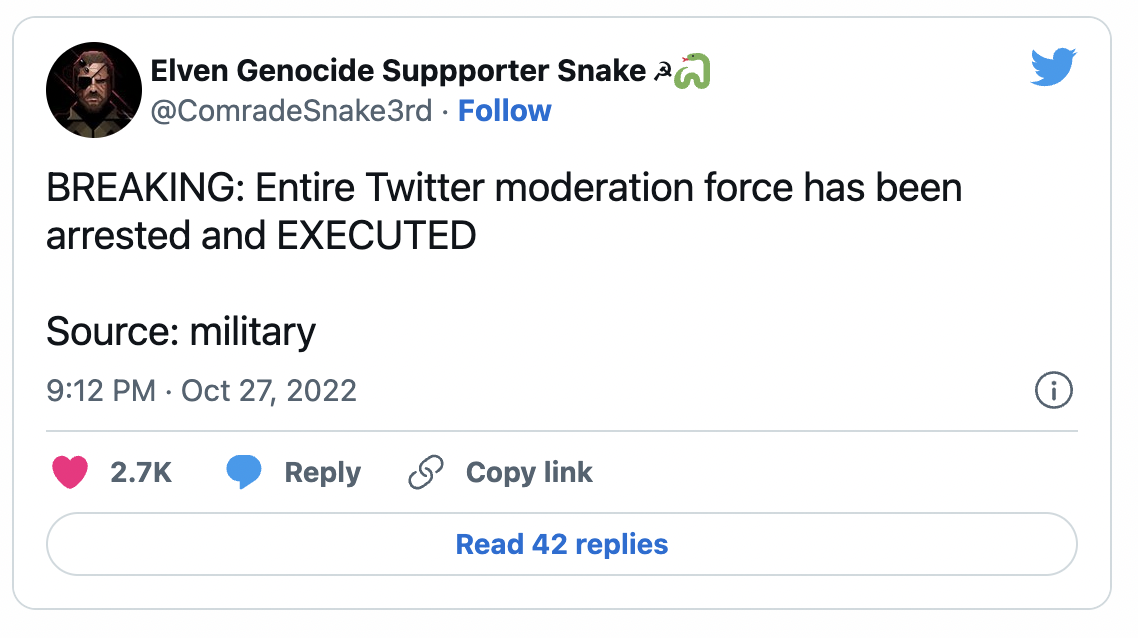Click the "Oct 27, 2022" date text

(269, 390)
